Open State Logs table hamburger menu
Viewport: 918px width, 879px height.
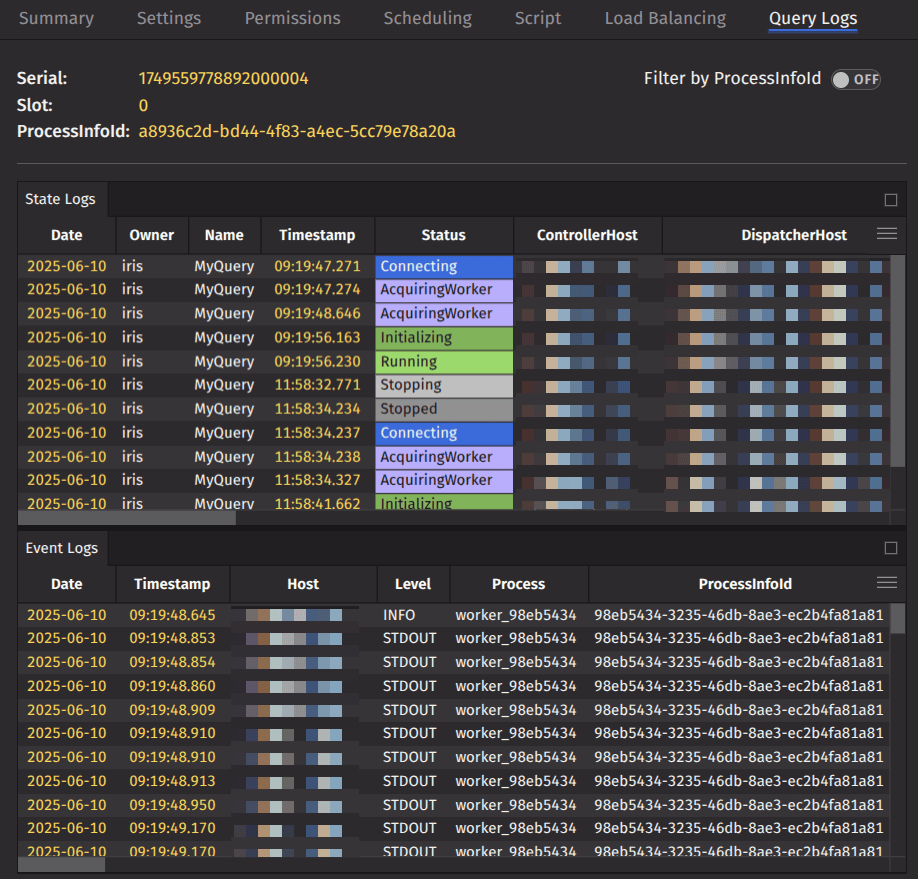[886, 234]
